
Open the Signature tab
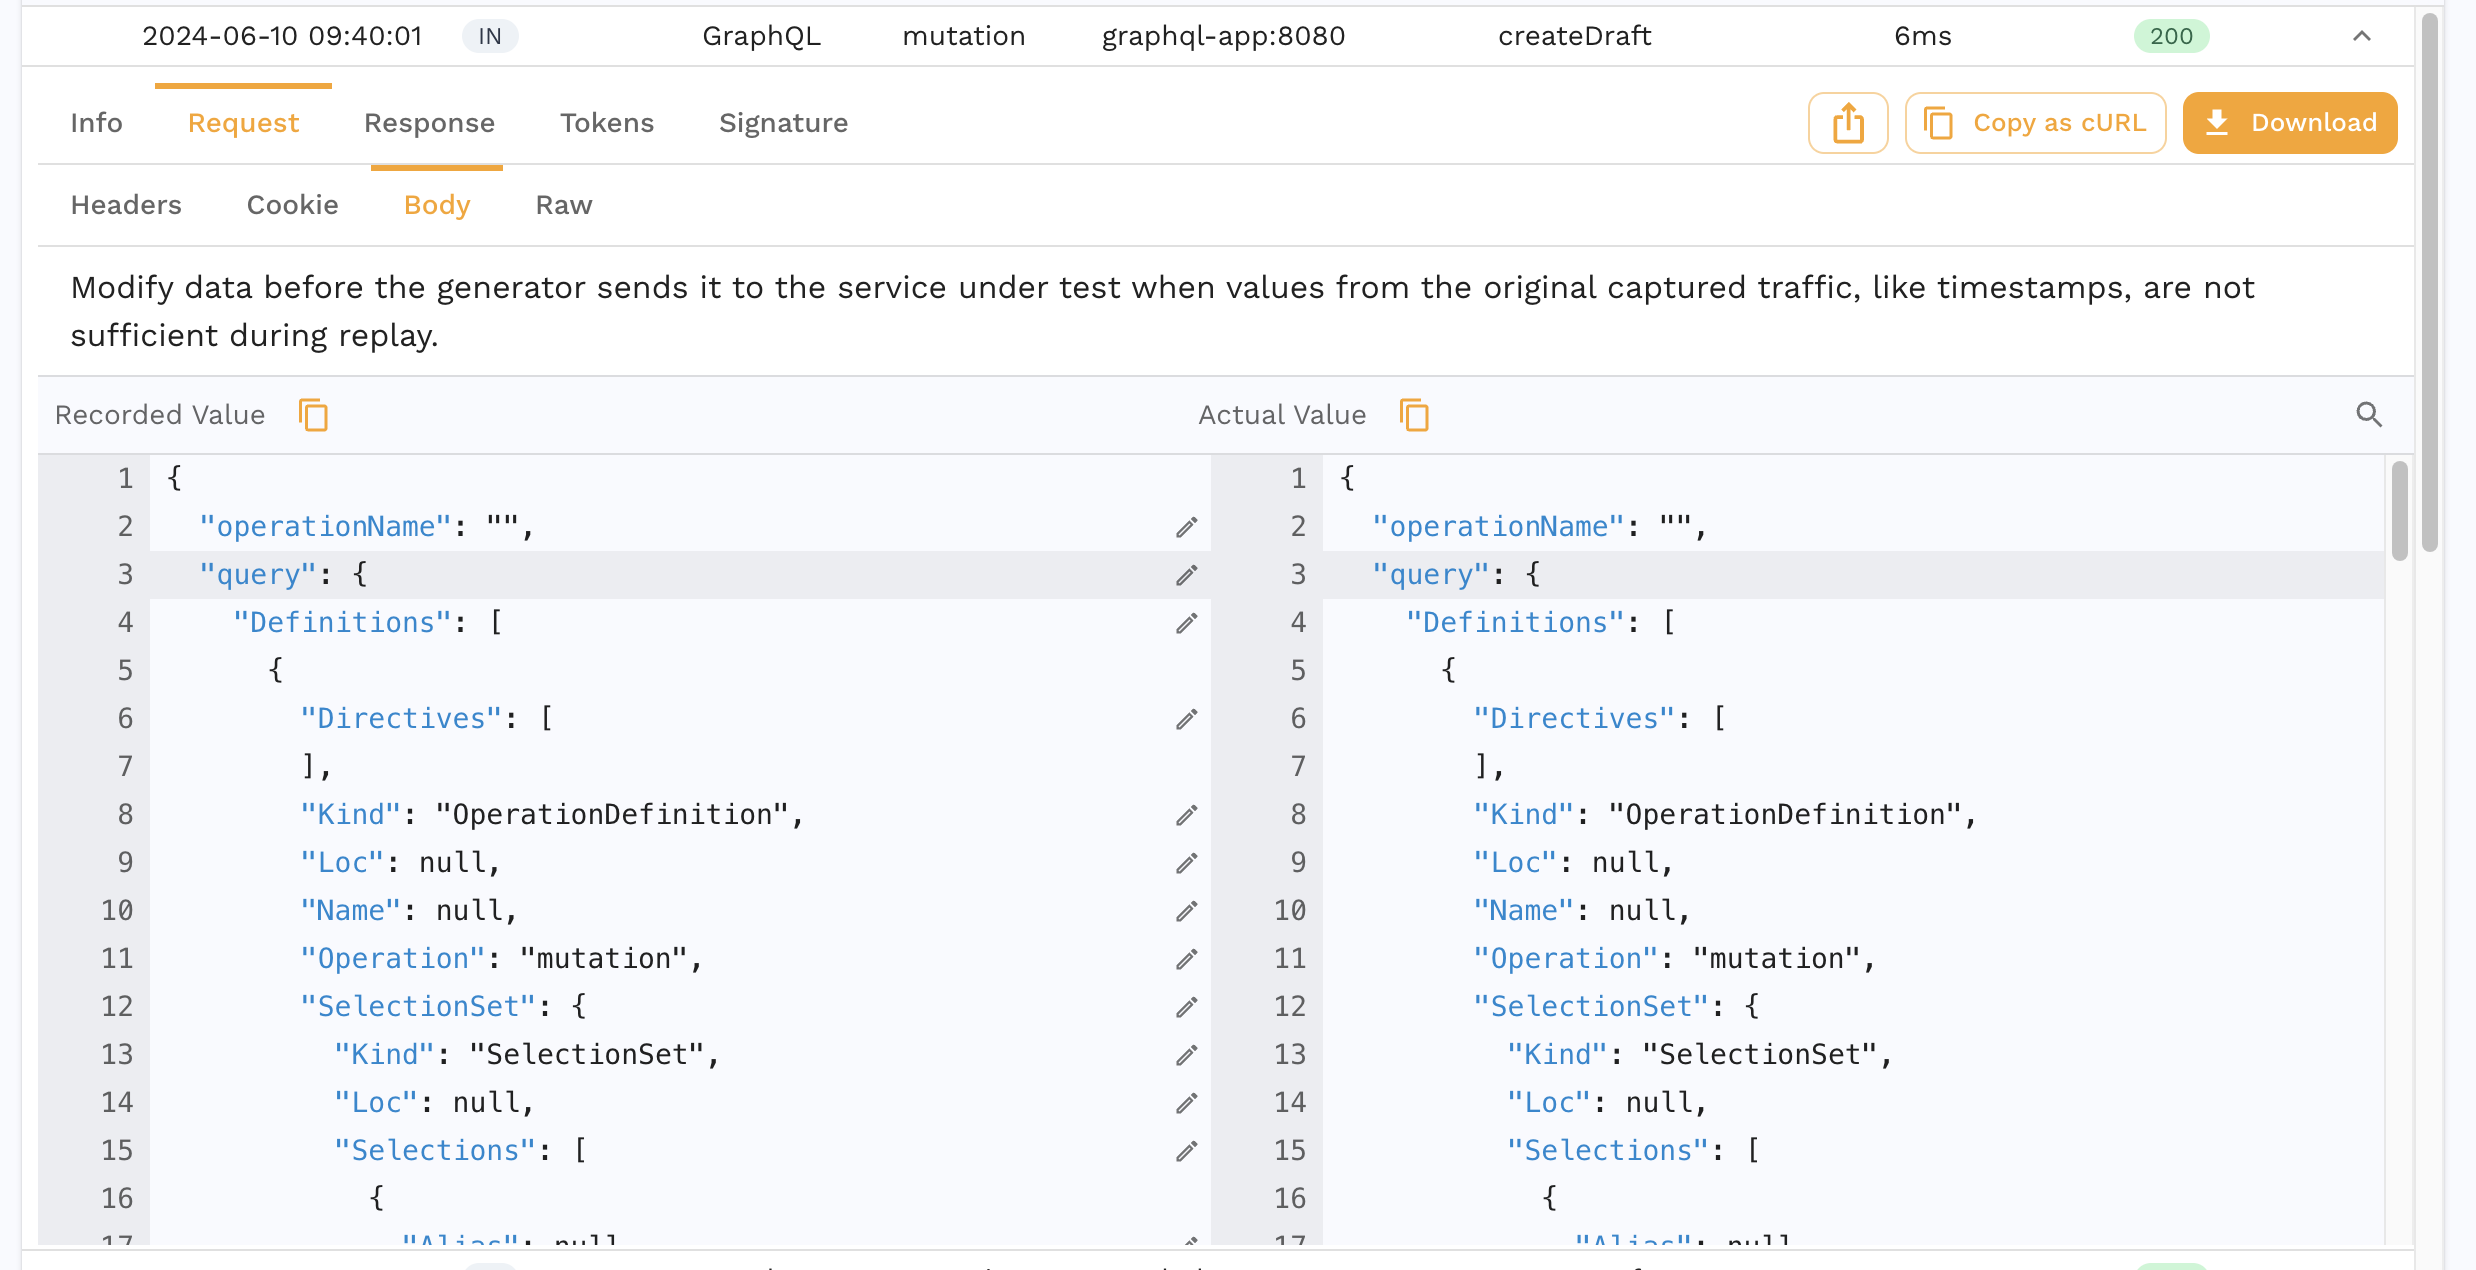point(783,123)
